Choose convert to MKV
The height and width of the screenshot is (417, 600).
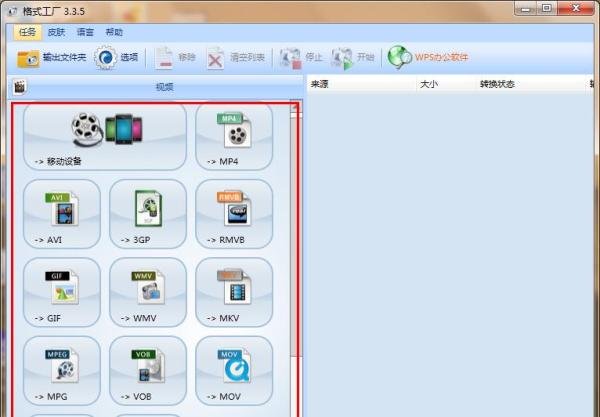point(234,292)
